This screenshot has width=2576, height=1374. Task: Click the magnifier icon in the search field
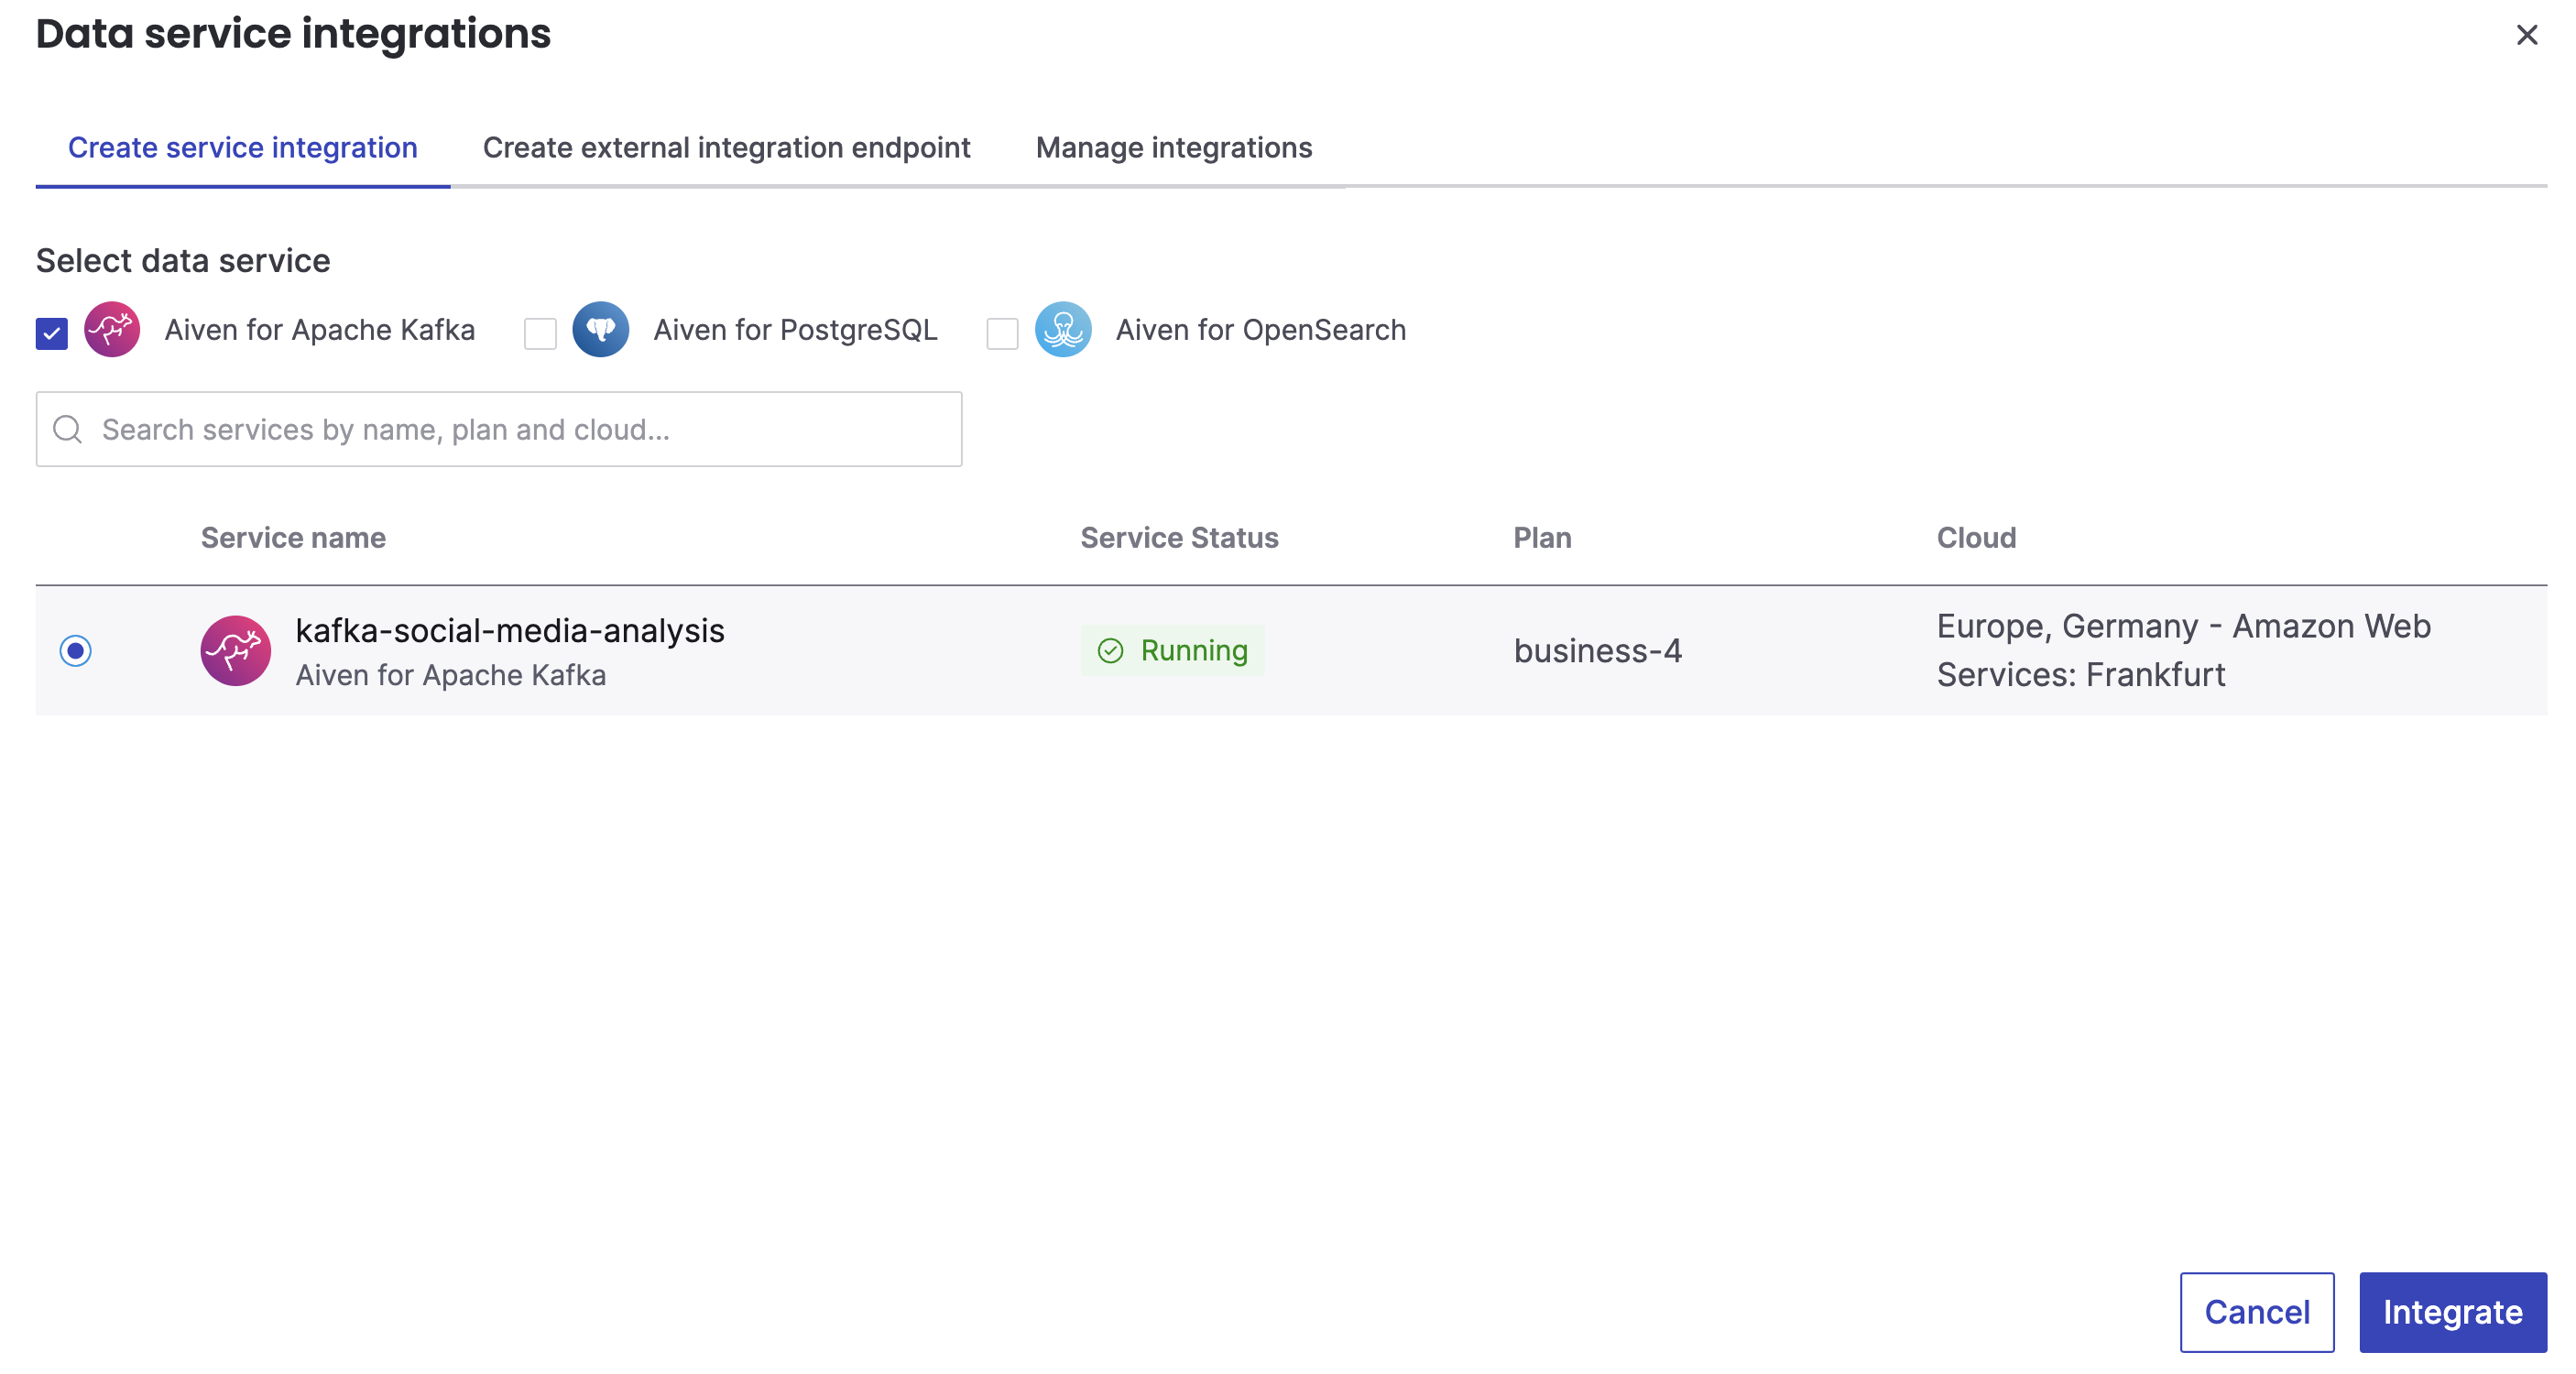coord(67,428)
